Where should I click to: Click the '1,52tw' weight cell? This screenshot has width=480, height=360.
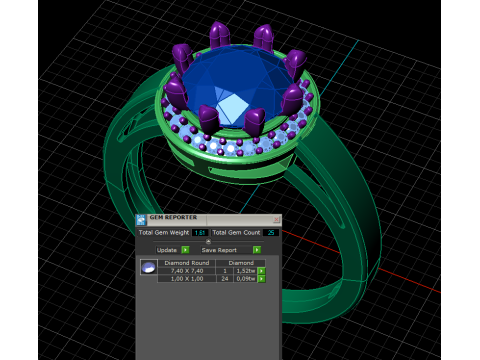246,271
